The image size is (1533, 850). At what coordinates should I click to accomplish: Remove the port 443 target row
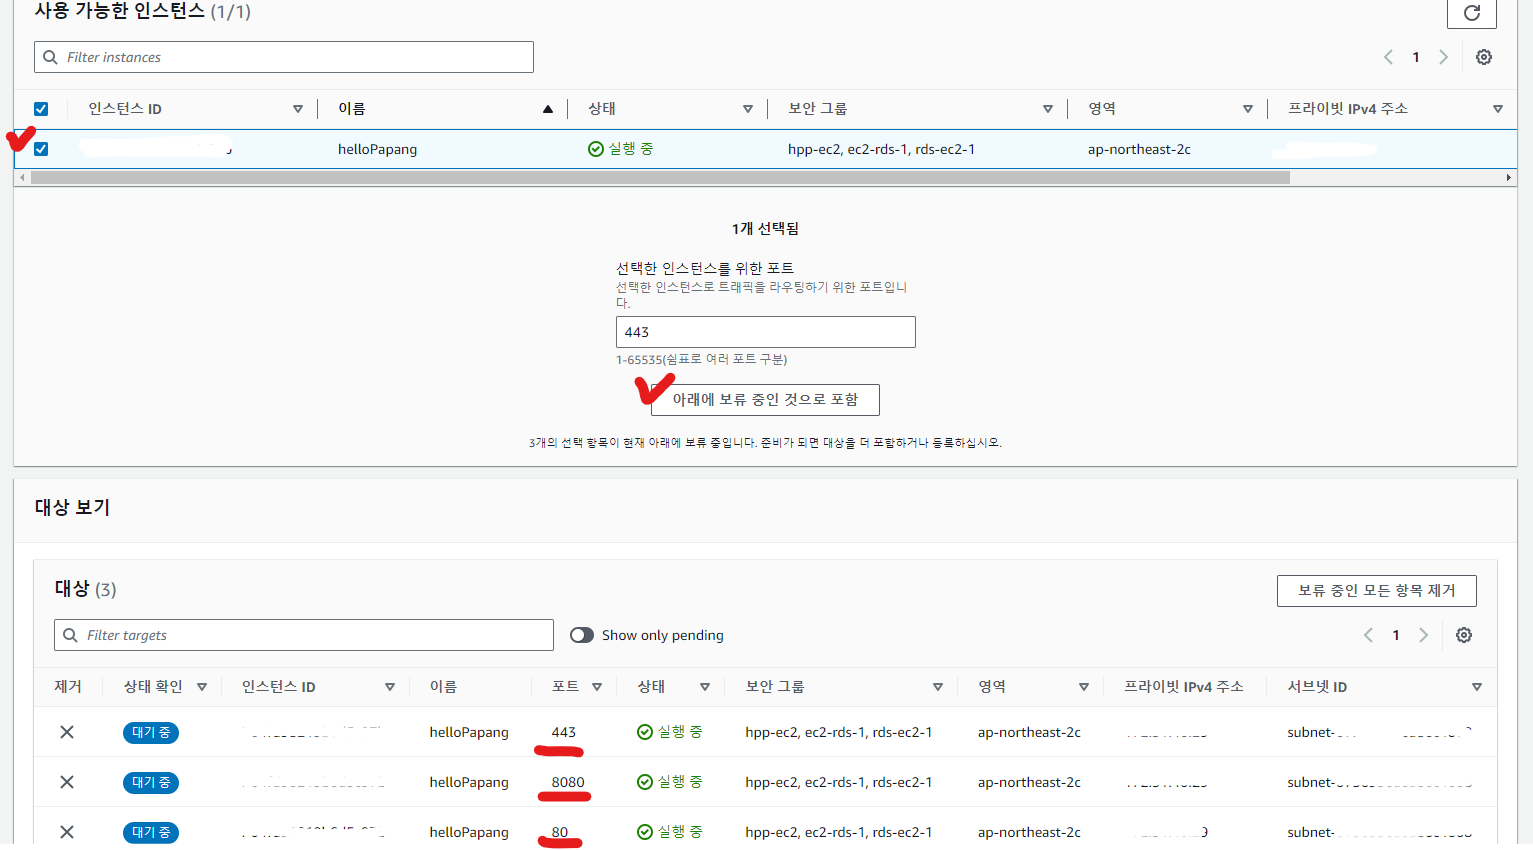point(67,732)
